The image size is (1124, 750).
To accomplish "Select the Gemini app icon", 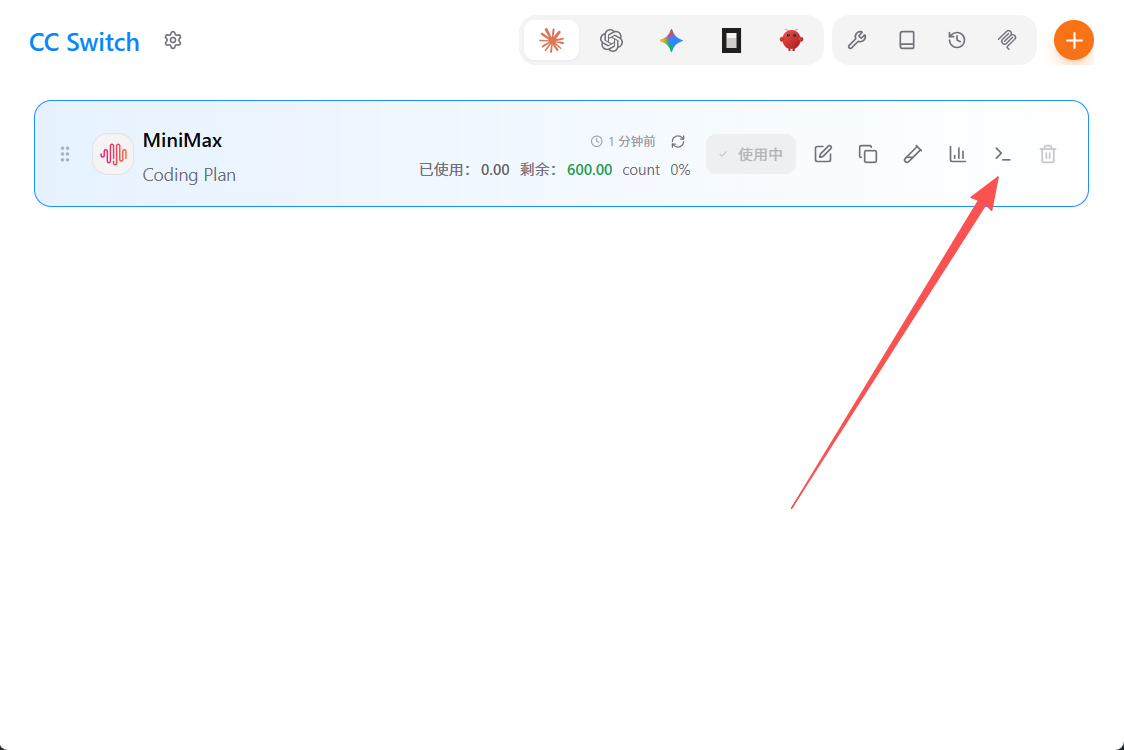I will (x=671, y=40).
